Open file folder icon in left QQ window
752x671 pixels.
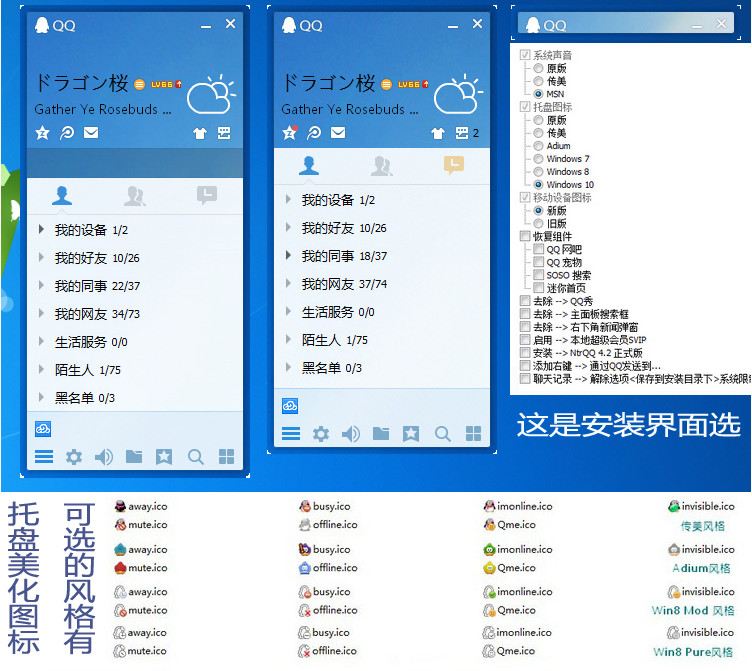[134, 456]
